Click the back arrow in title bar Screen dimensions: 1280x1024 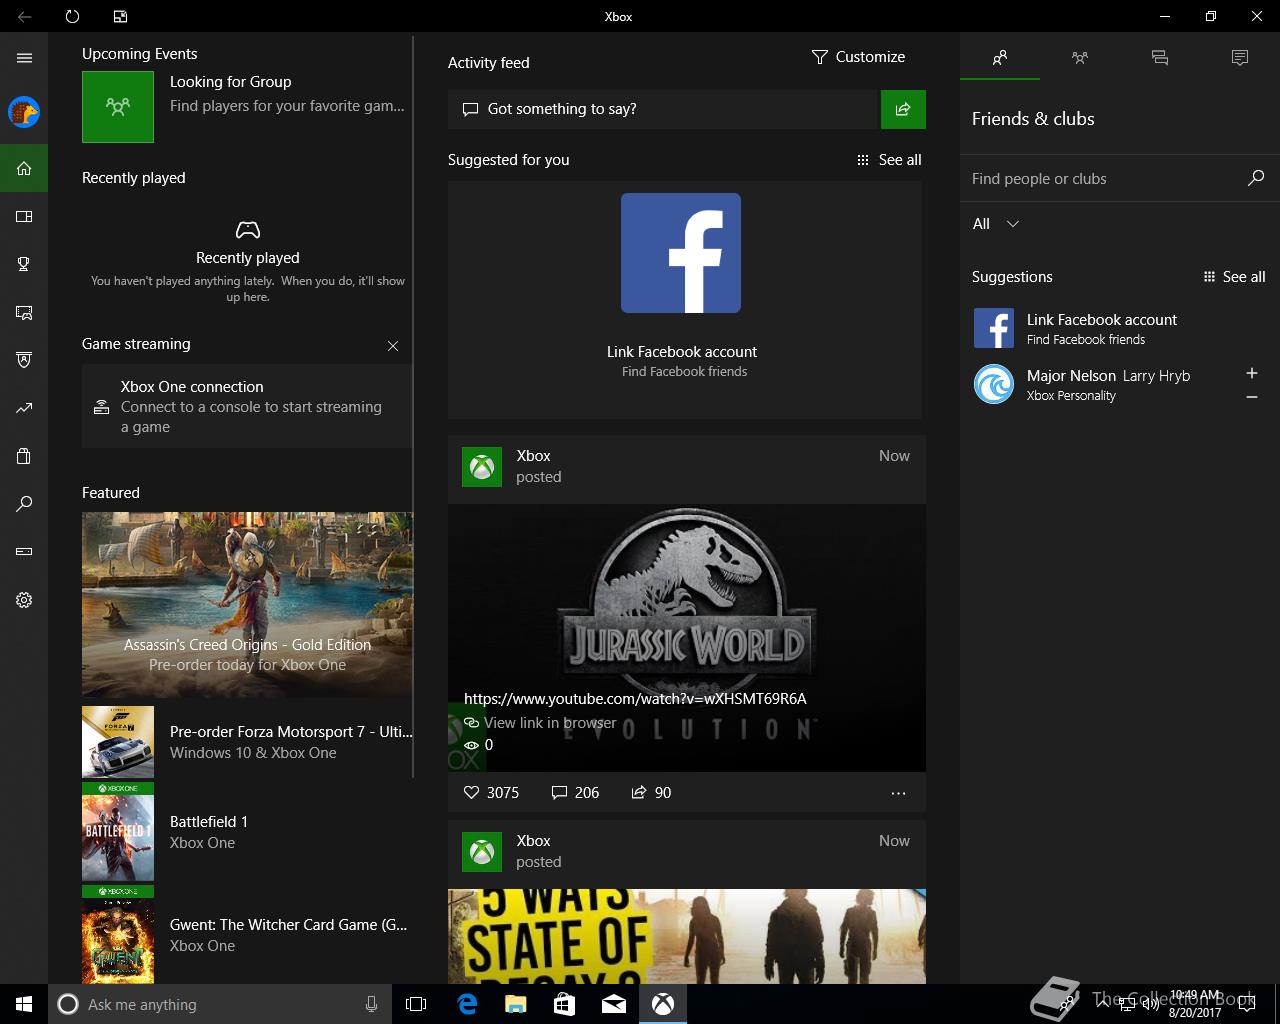[24, 16]
